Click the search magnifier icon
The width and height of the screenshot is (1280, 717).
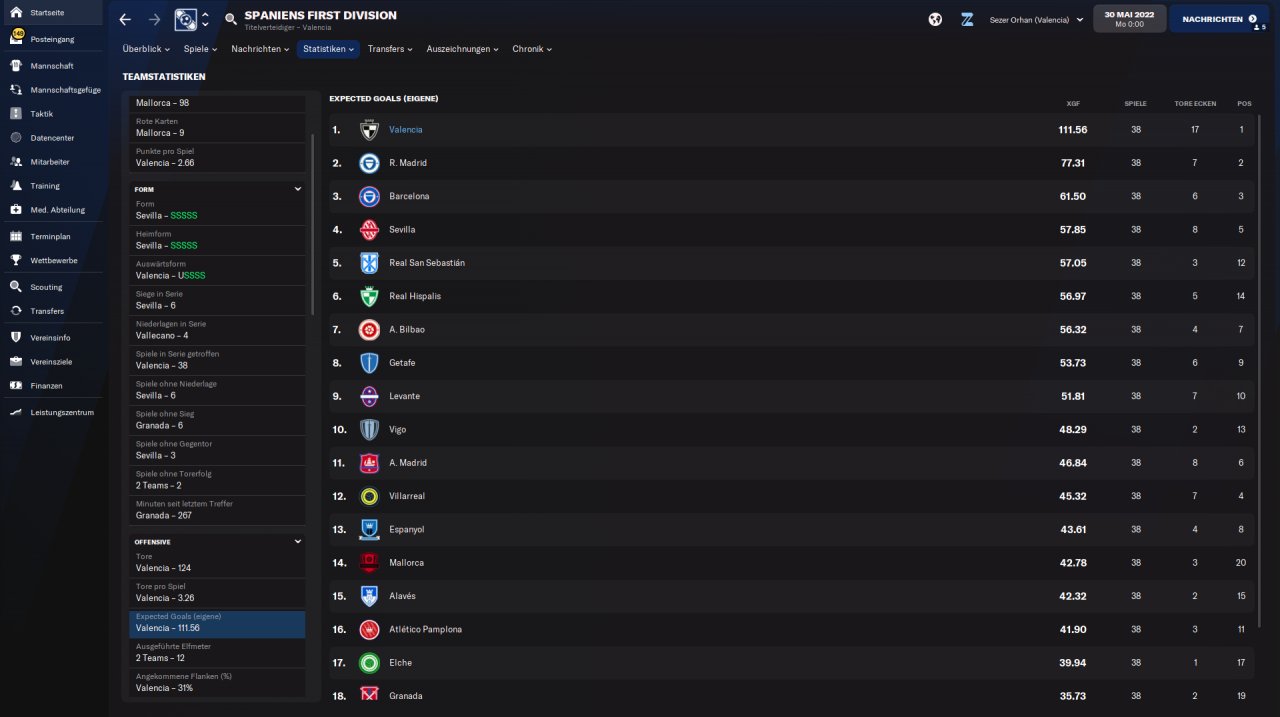point(231,19)
